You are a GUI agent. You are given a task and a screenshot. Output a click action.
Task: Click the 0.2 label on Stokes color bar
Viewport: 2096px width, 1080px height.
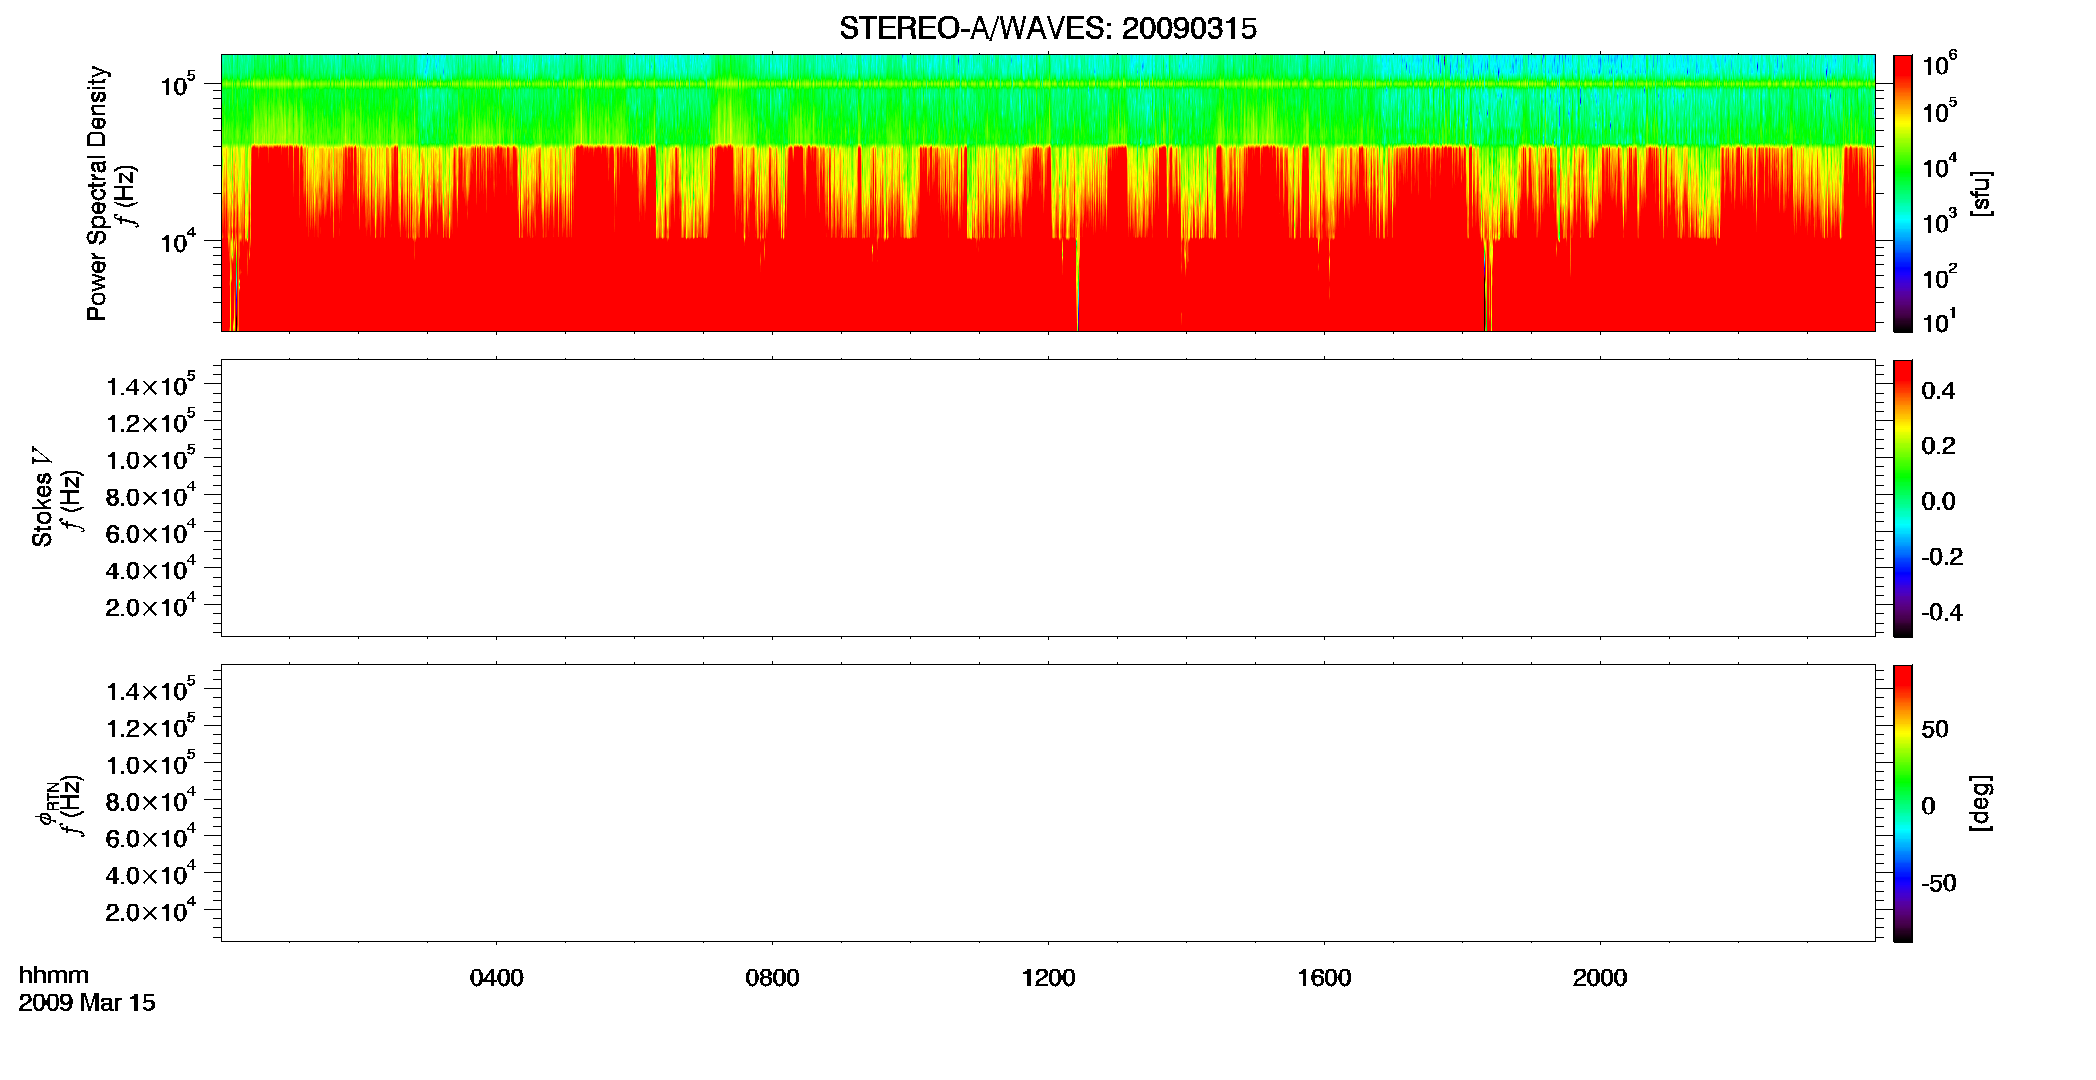(1938, 446)
